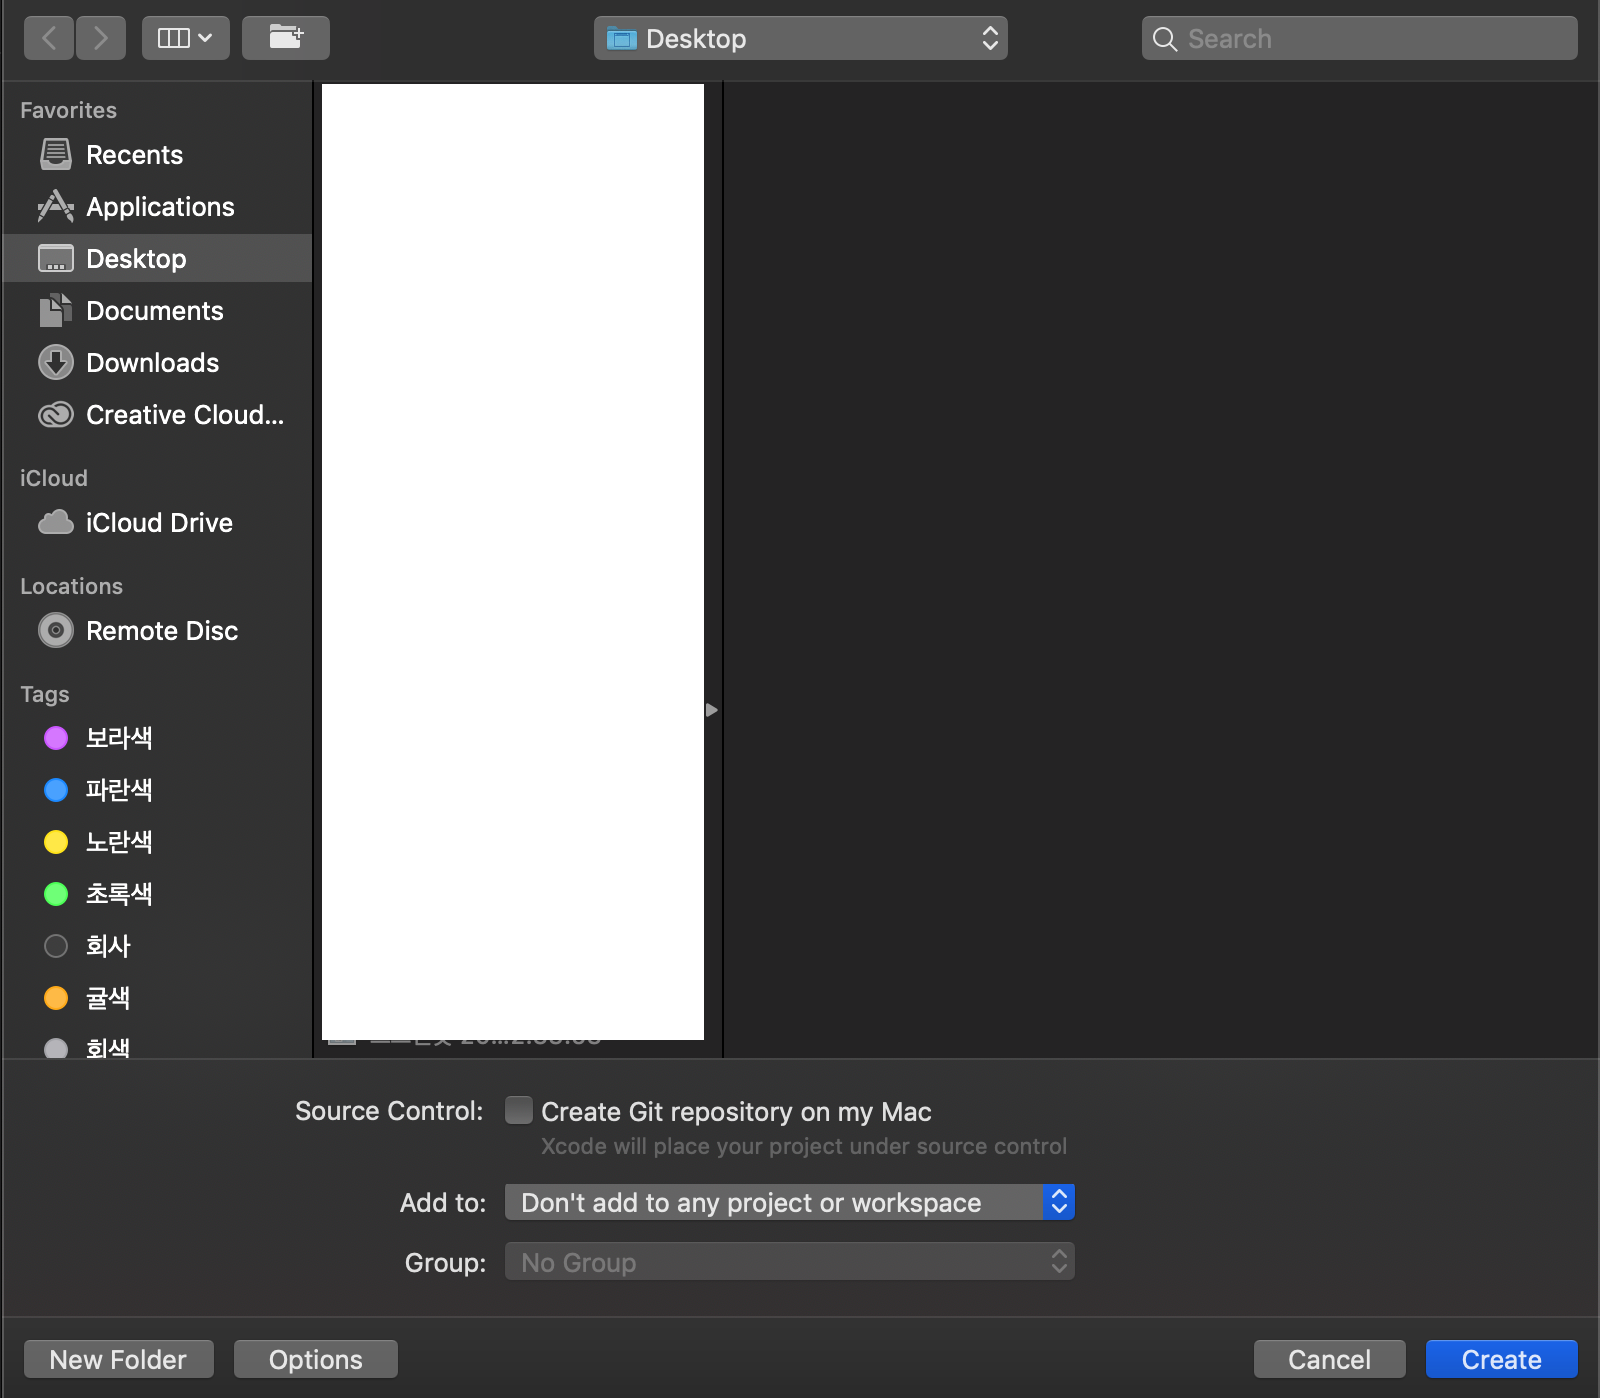Click the Search field
The image size is (1600, 1398).
pos(1360,38)
